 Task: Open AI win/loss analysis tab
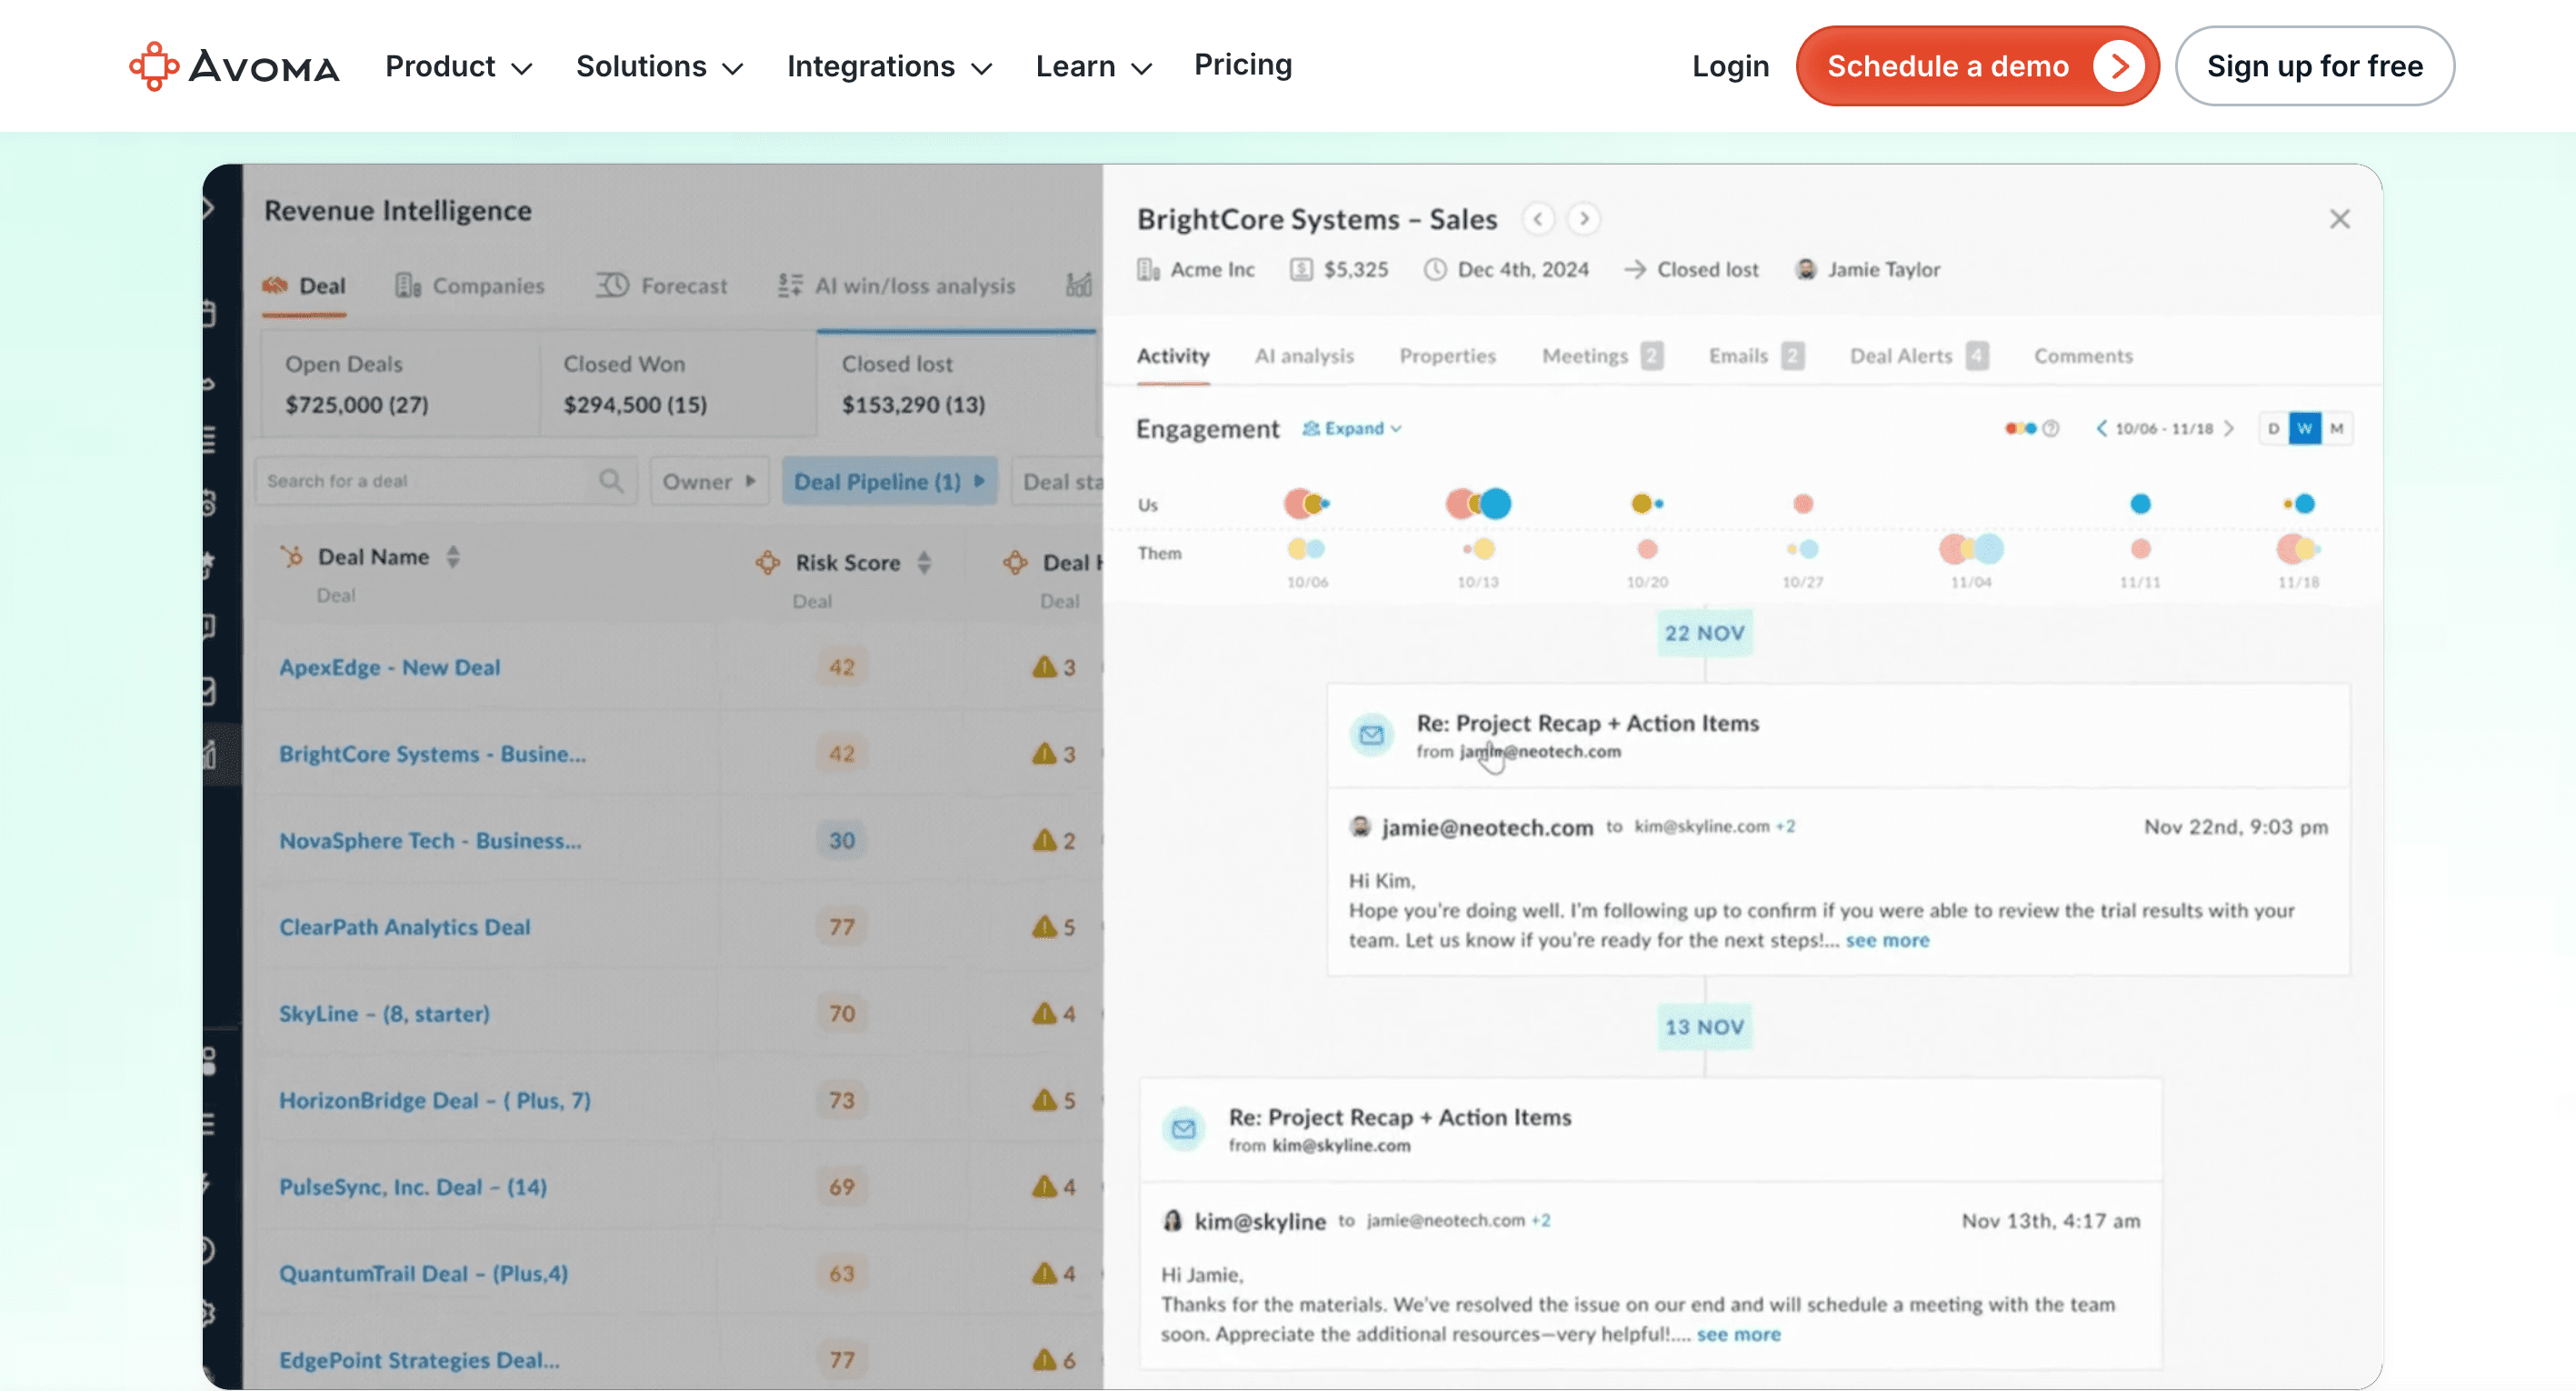pyautogui.click(x=896, y=286)
